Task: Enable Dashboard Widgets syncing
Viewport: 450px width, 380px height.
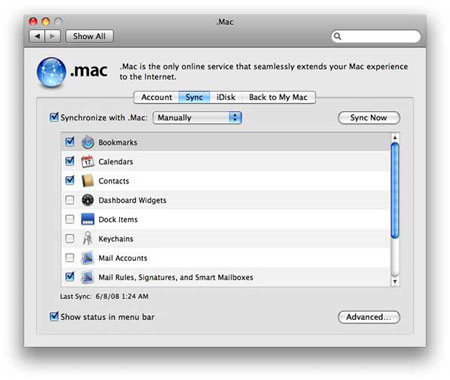Action: (70, 200)
